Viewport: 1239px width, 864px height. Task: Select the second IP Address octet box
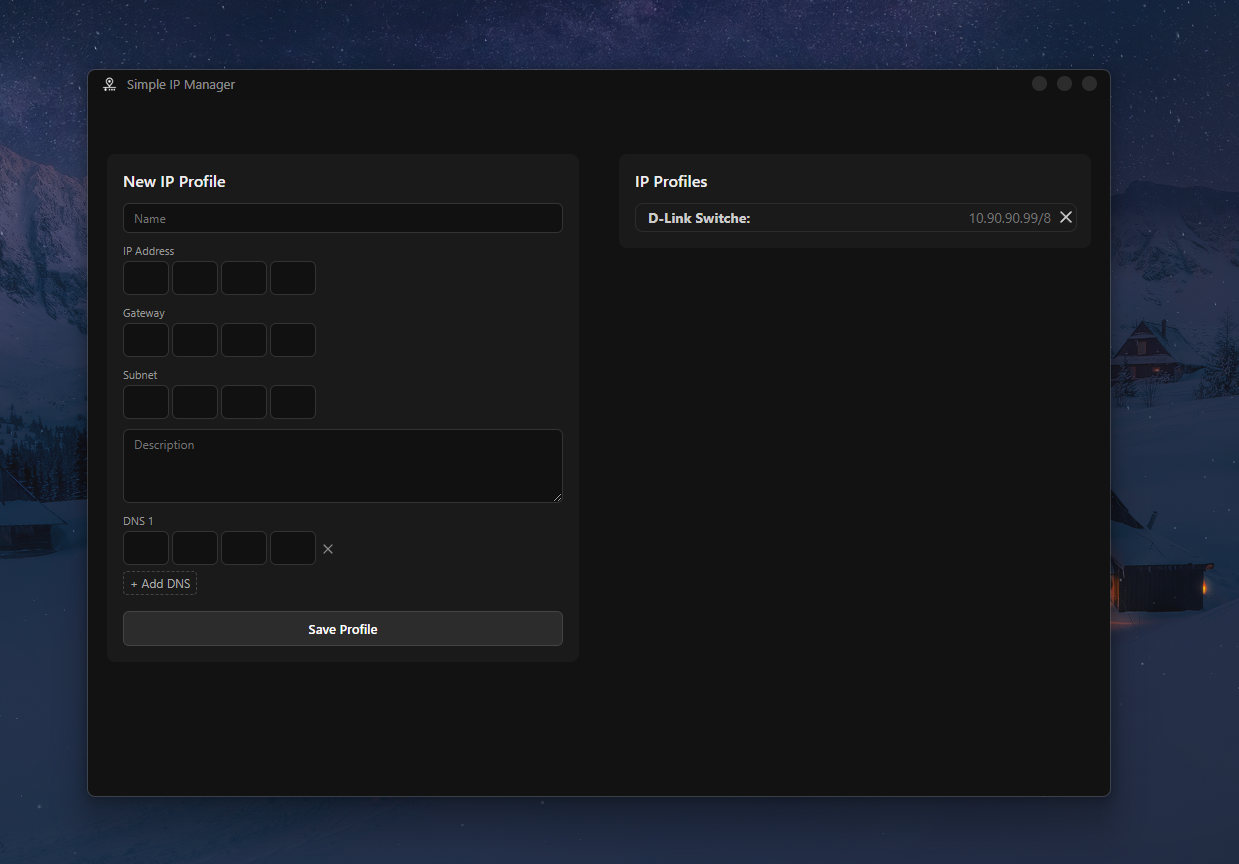(195, 278)
